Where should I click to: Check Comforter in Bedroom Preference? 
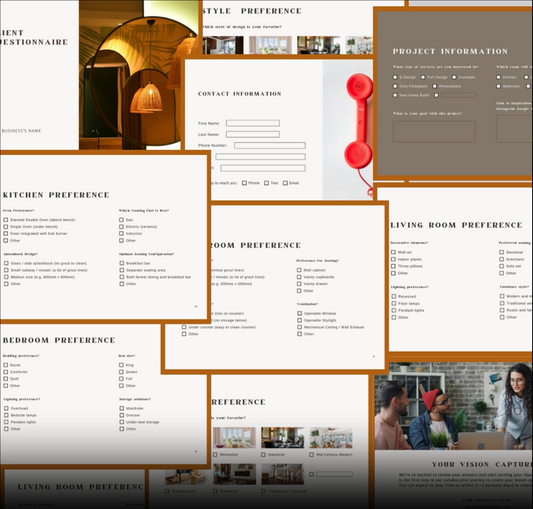[6, 372]
